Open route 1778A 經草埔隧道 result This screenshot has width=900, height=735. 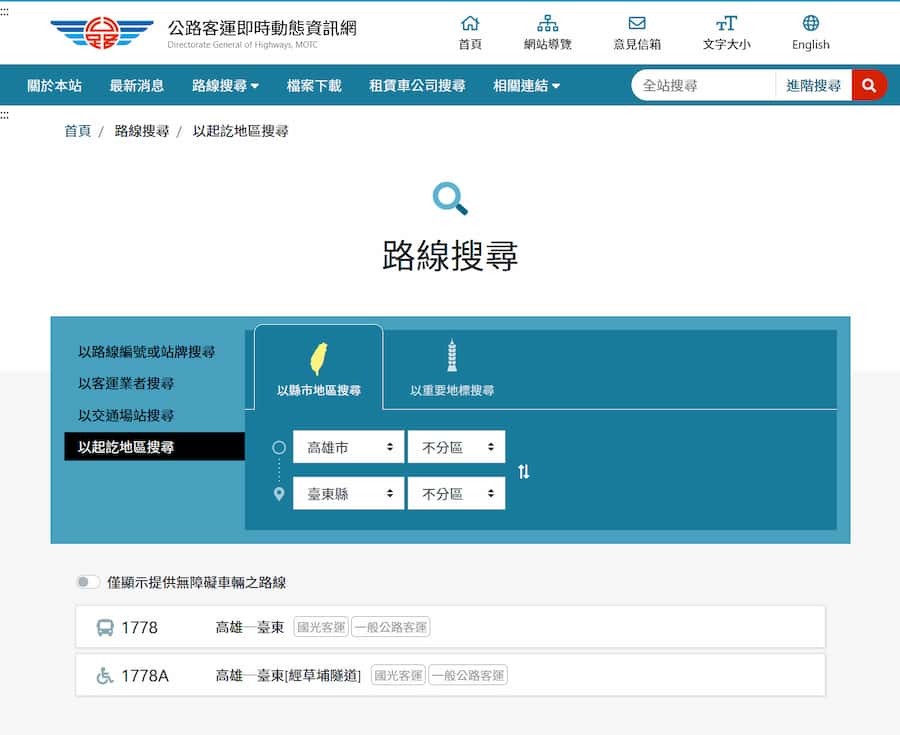coord(450,675)
